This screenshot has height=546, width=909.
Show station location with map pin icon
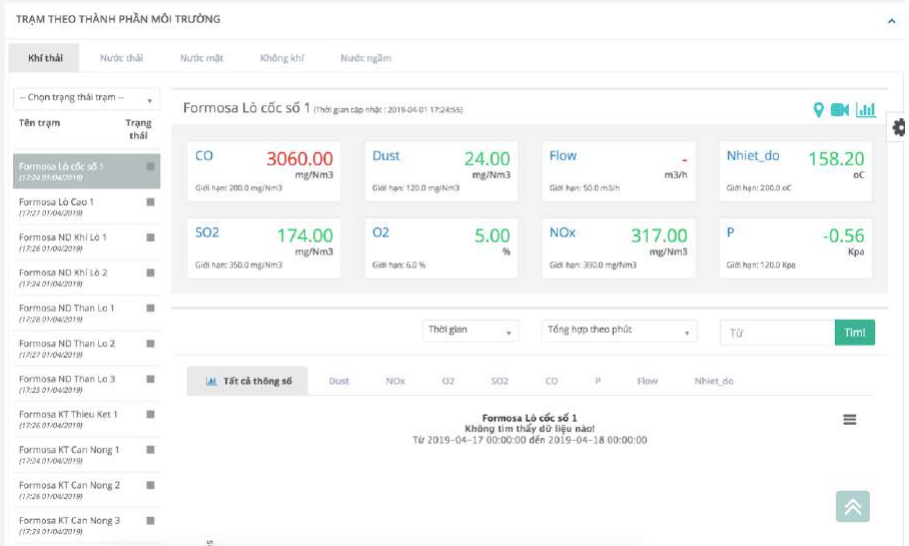(x=818, y=110)
